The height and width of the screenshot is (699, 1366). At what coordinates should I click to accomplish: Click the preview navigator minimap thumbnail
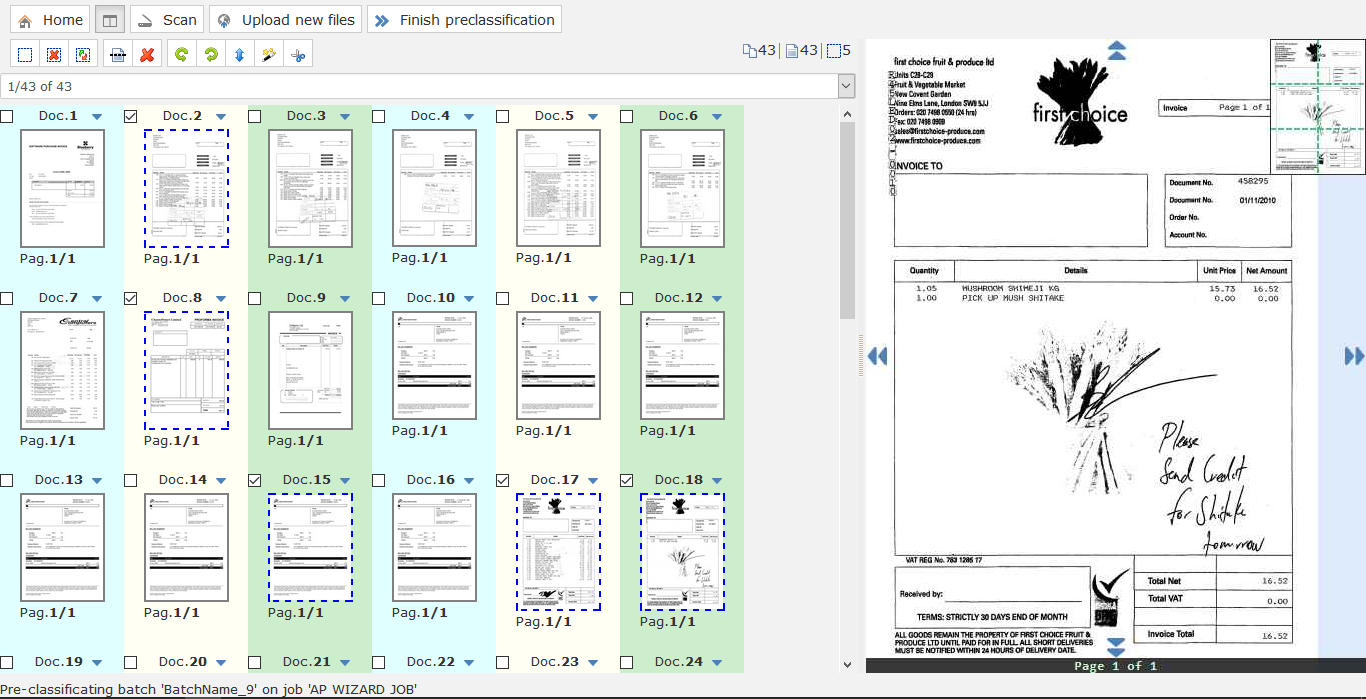point(1317,107)
